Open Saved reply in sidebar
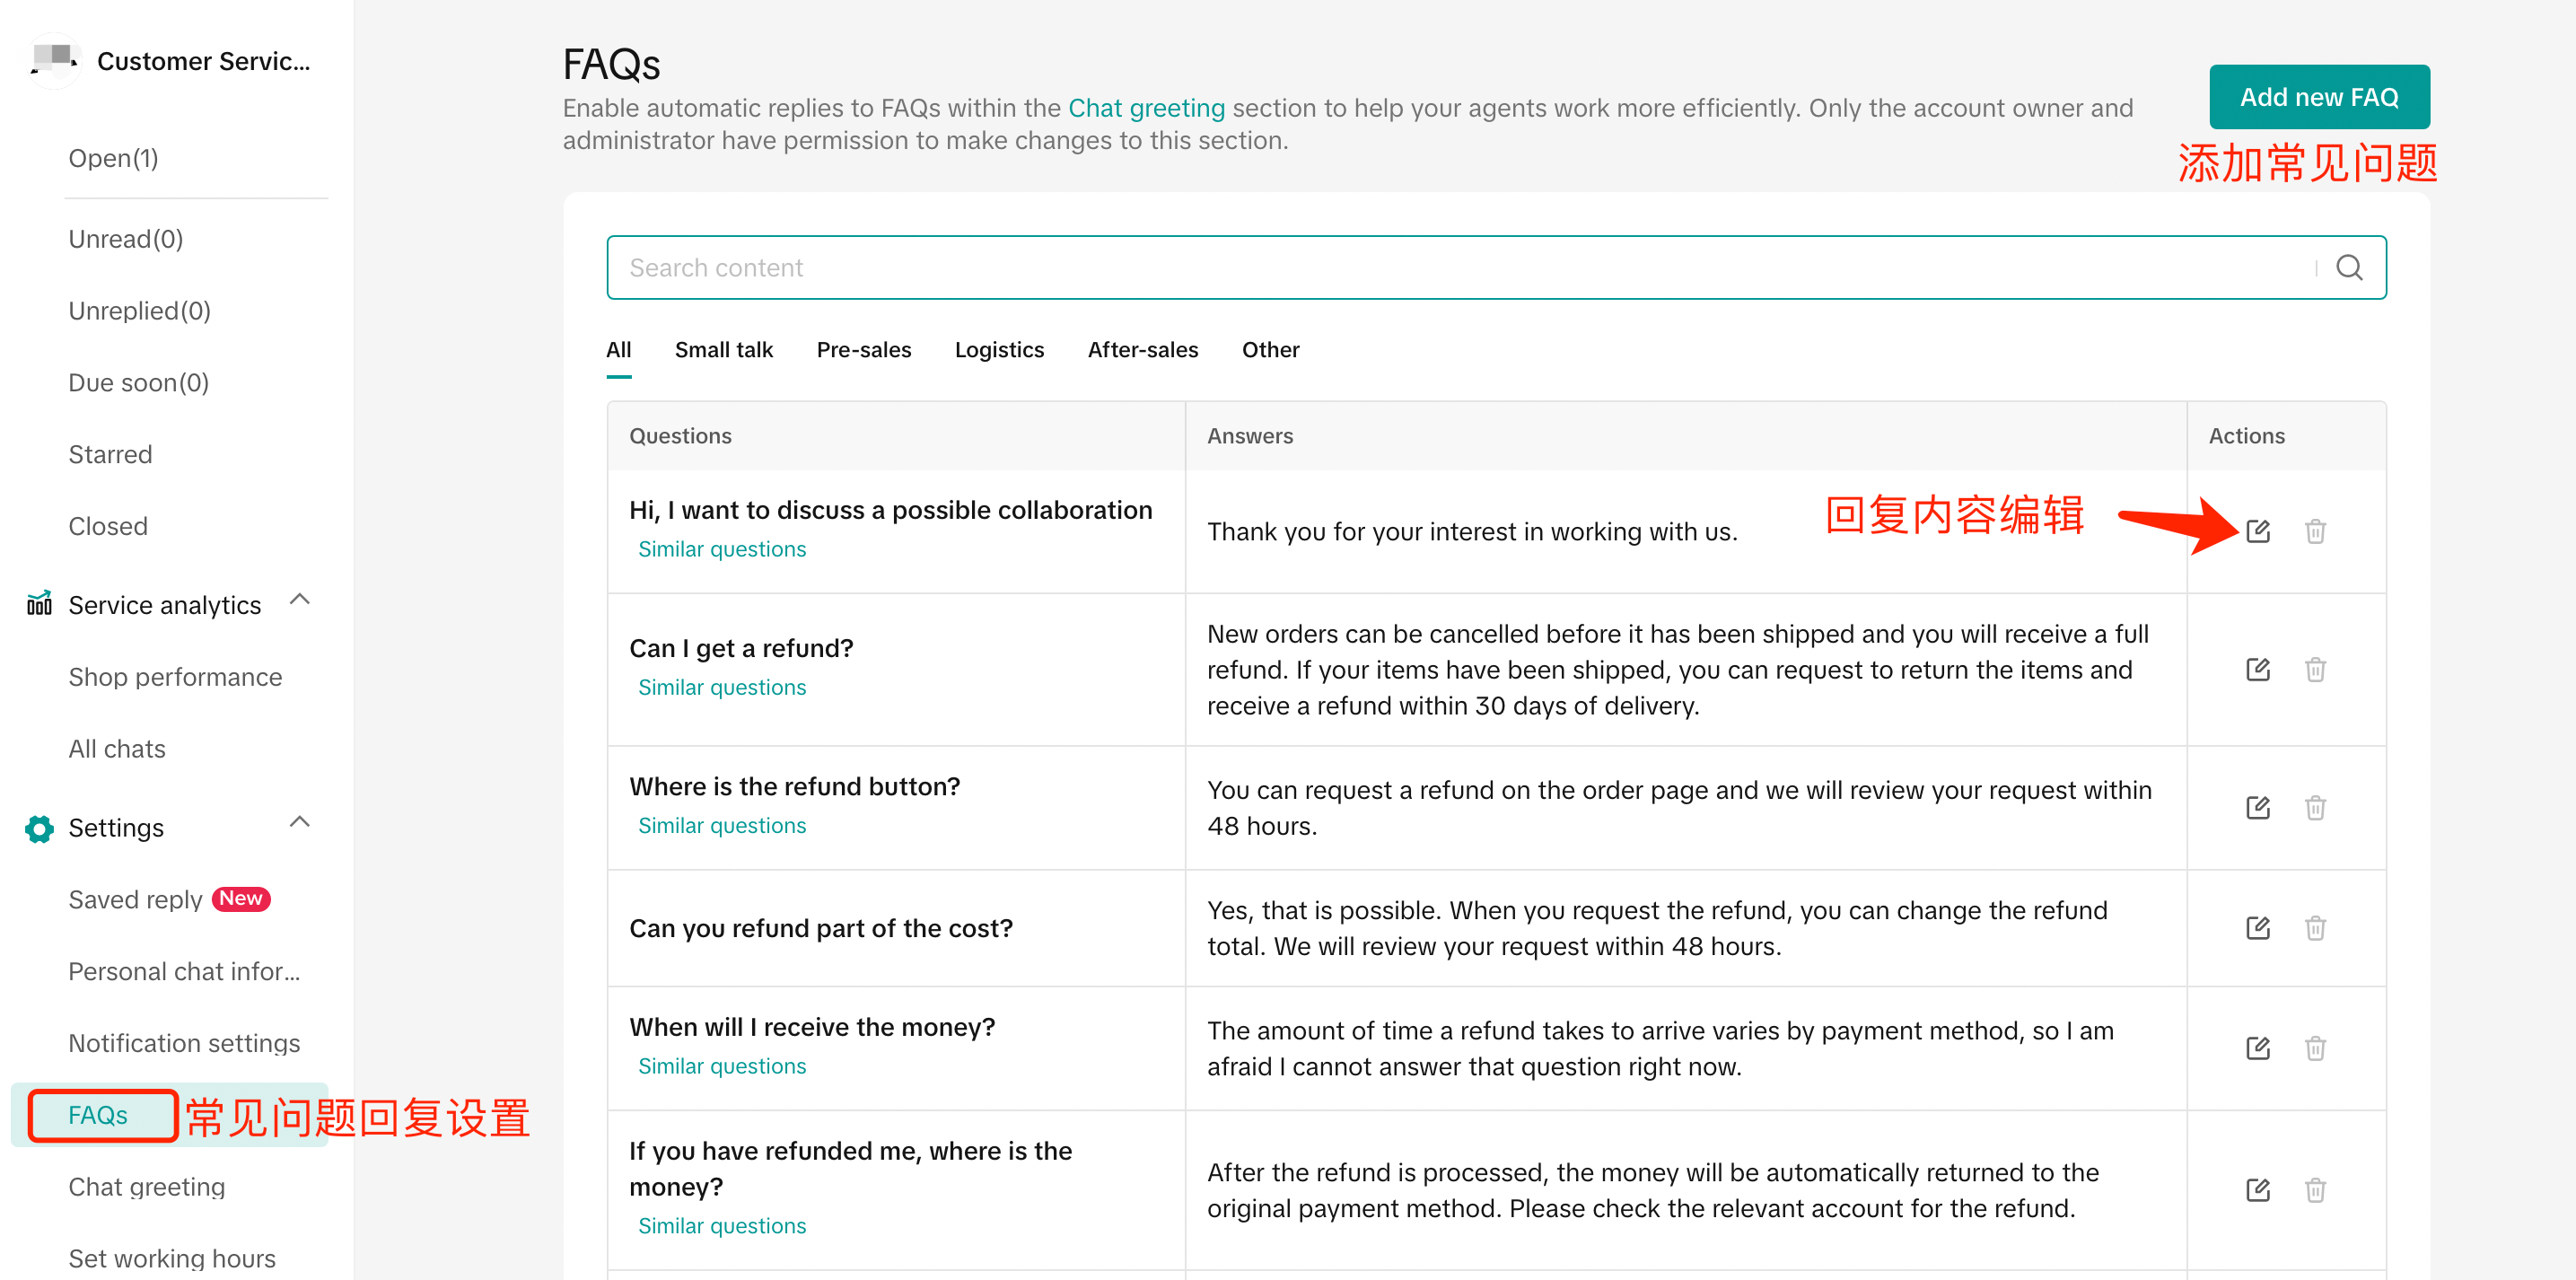 [x=135, y=900]
